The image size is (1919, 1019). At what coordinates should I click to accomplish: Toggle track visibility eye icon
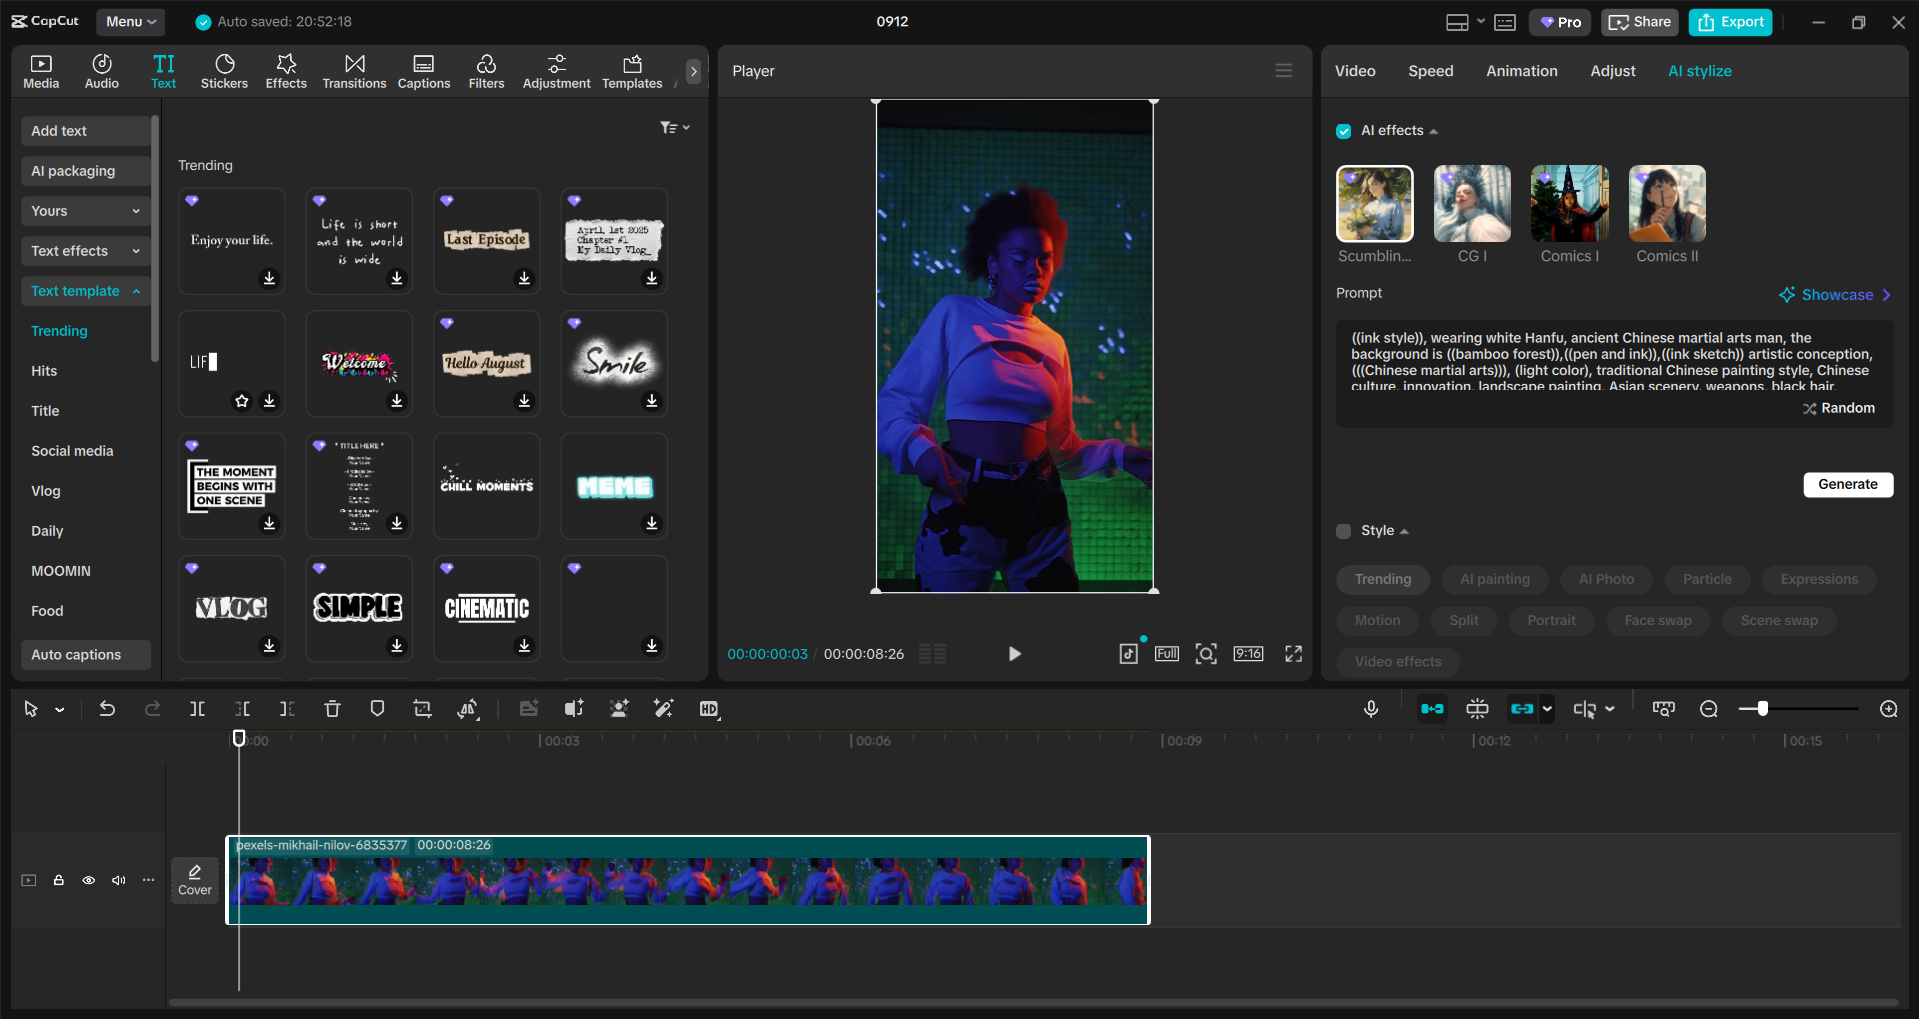click(x=89, y=880)
